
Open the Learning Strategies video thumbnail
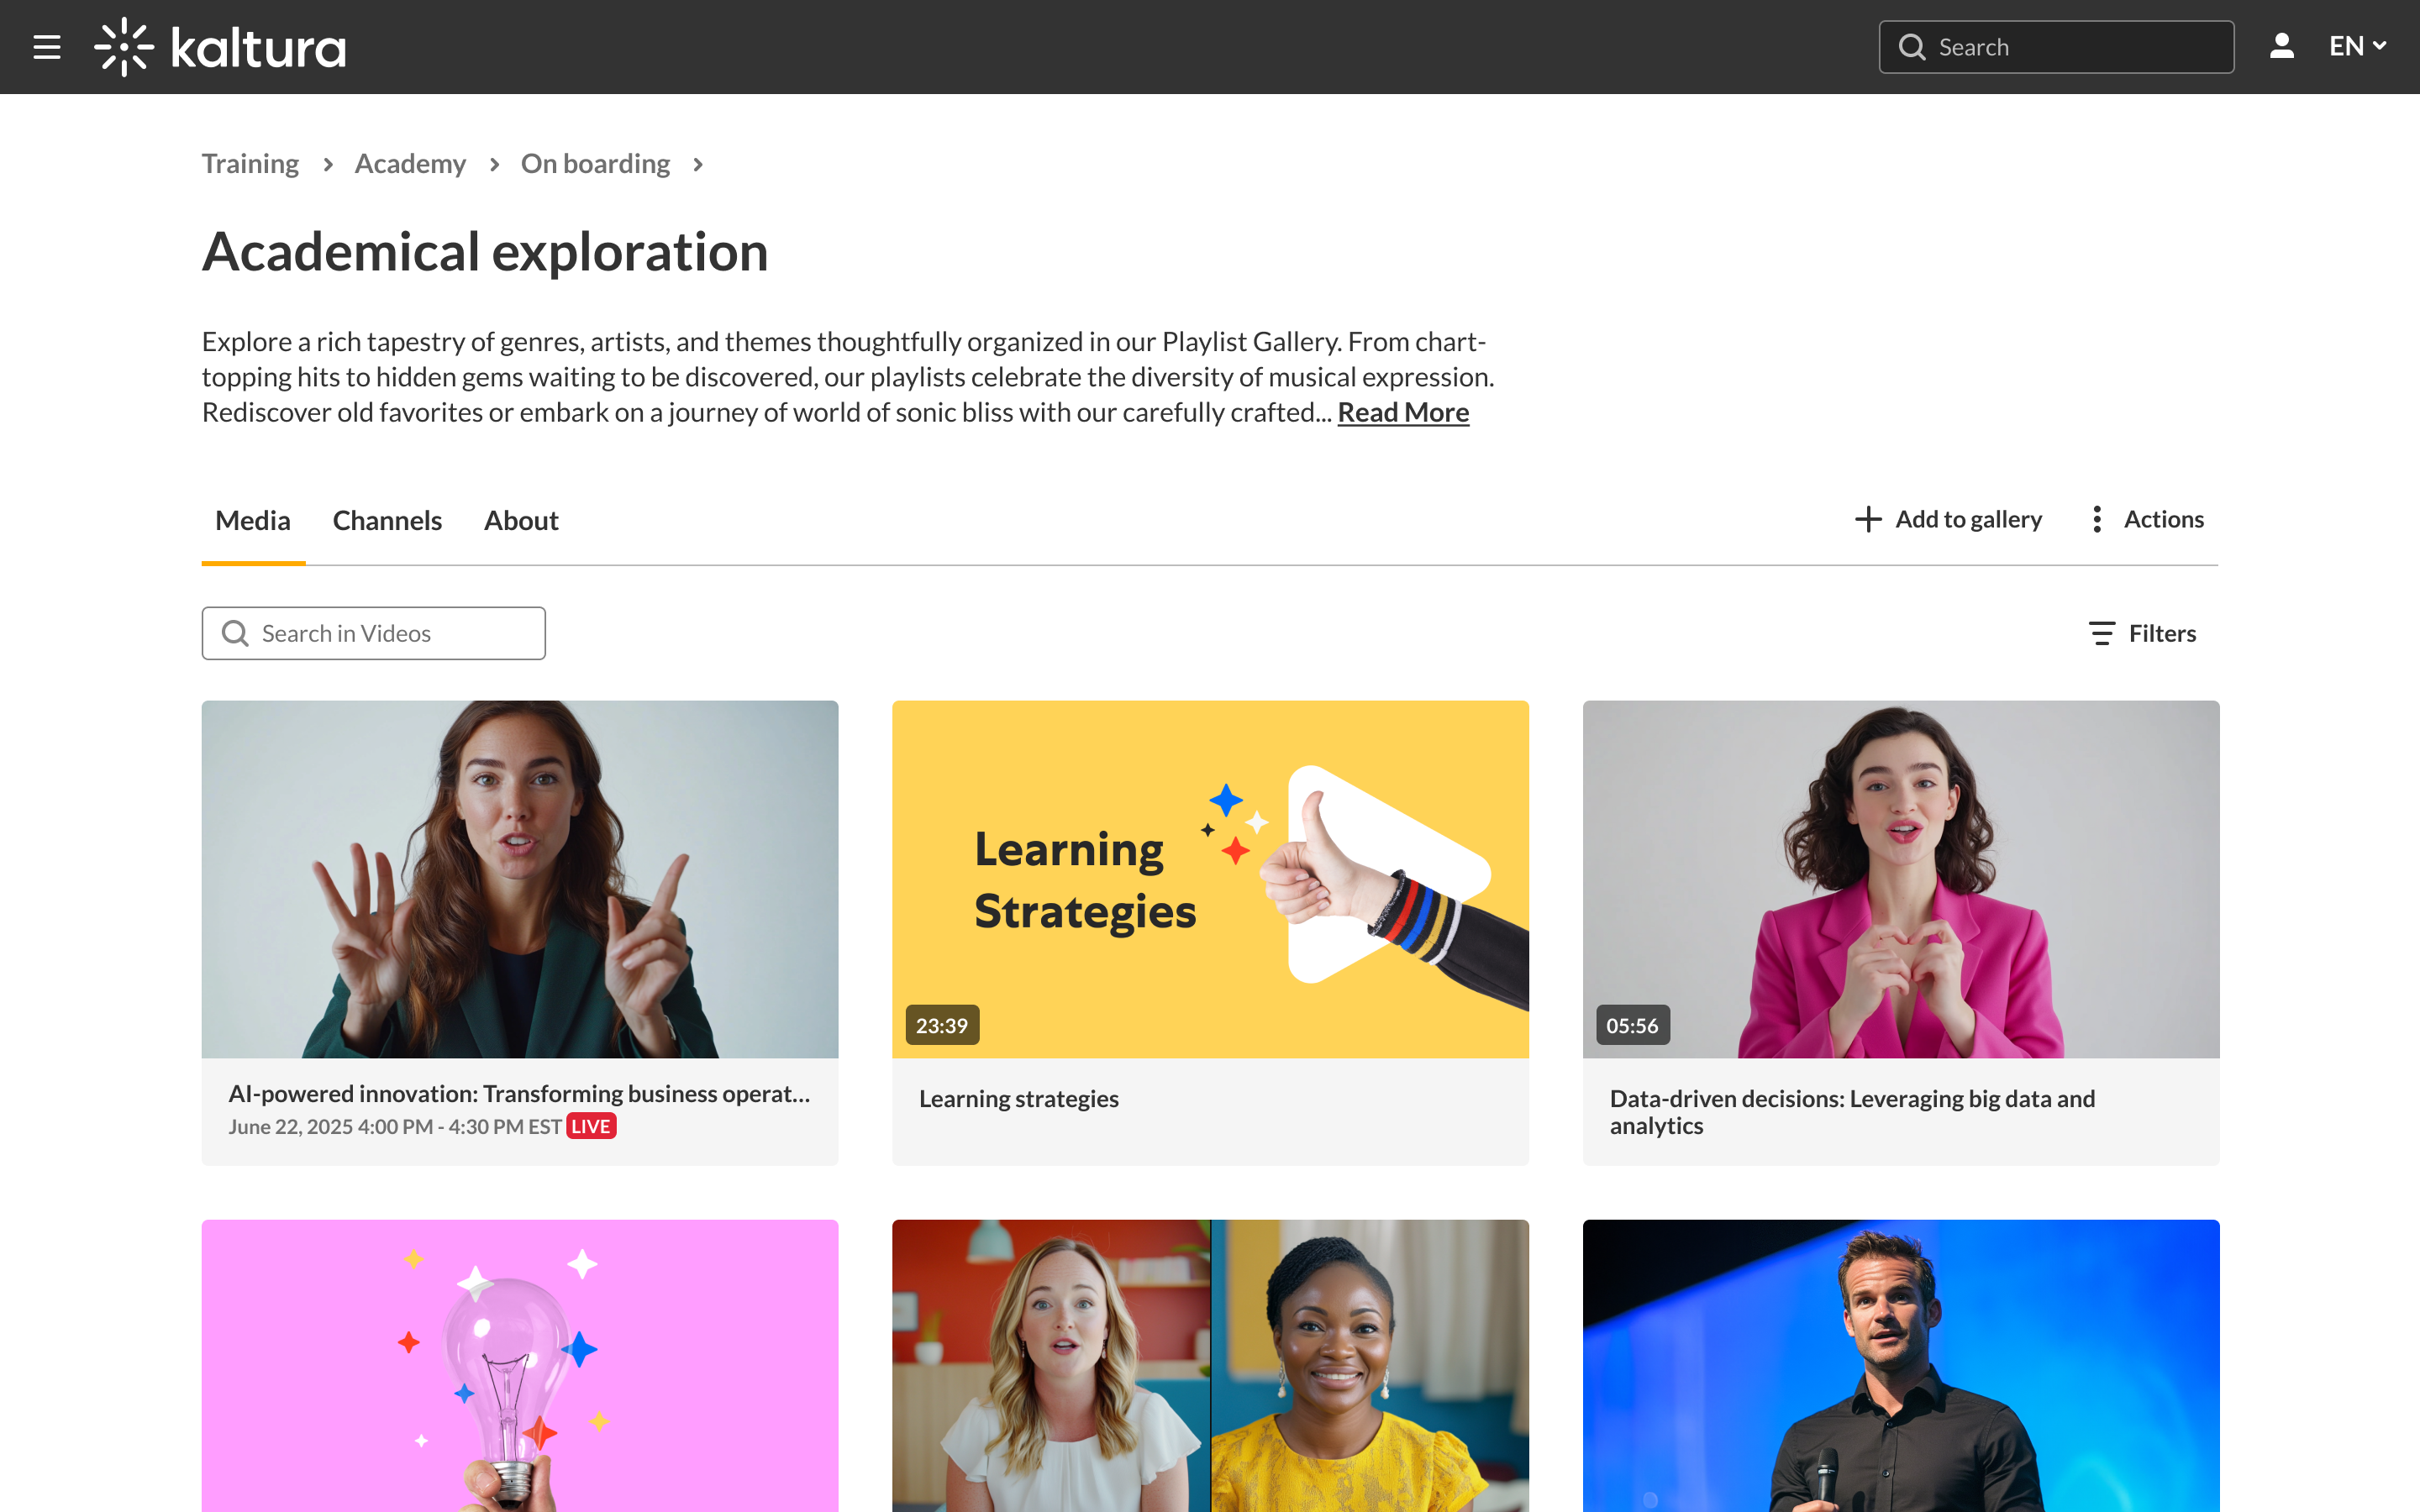point(1210,878)
